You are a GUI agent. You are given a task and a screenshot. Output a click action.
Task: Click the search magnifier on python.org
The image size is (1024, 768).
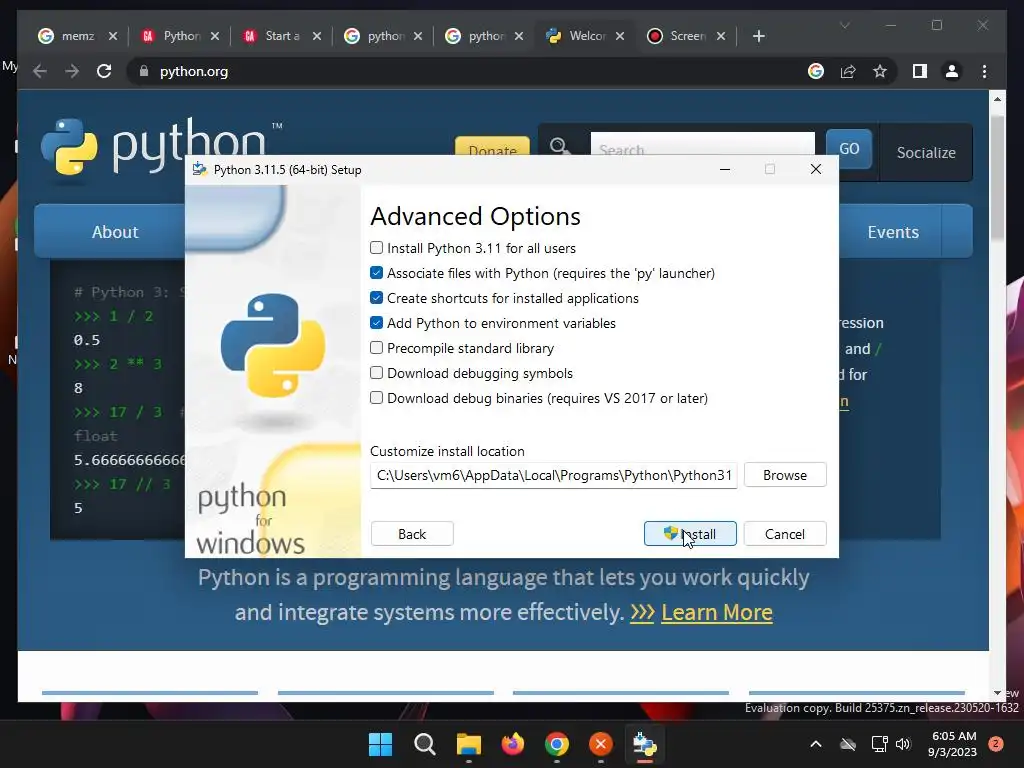coord(560,146)
